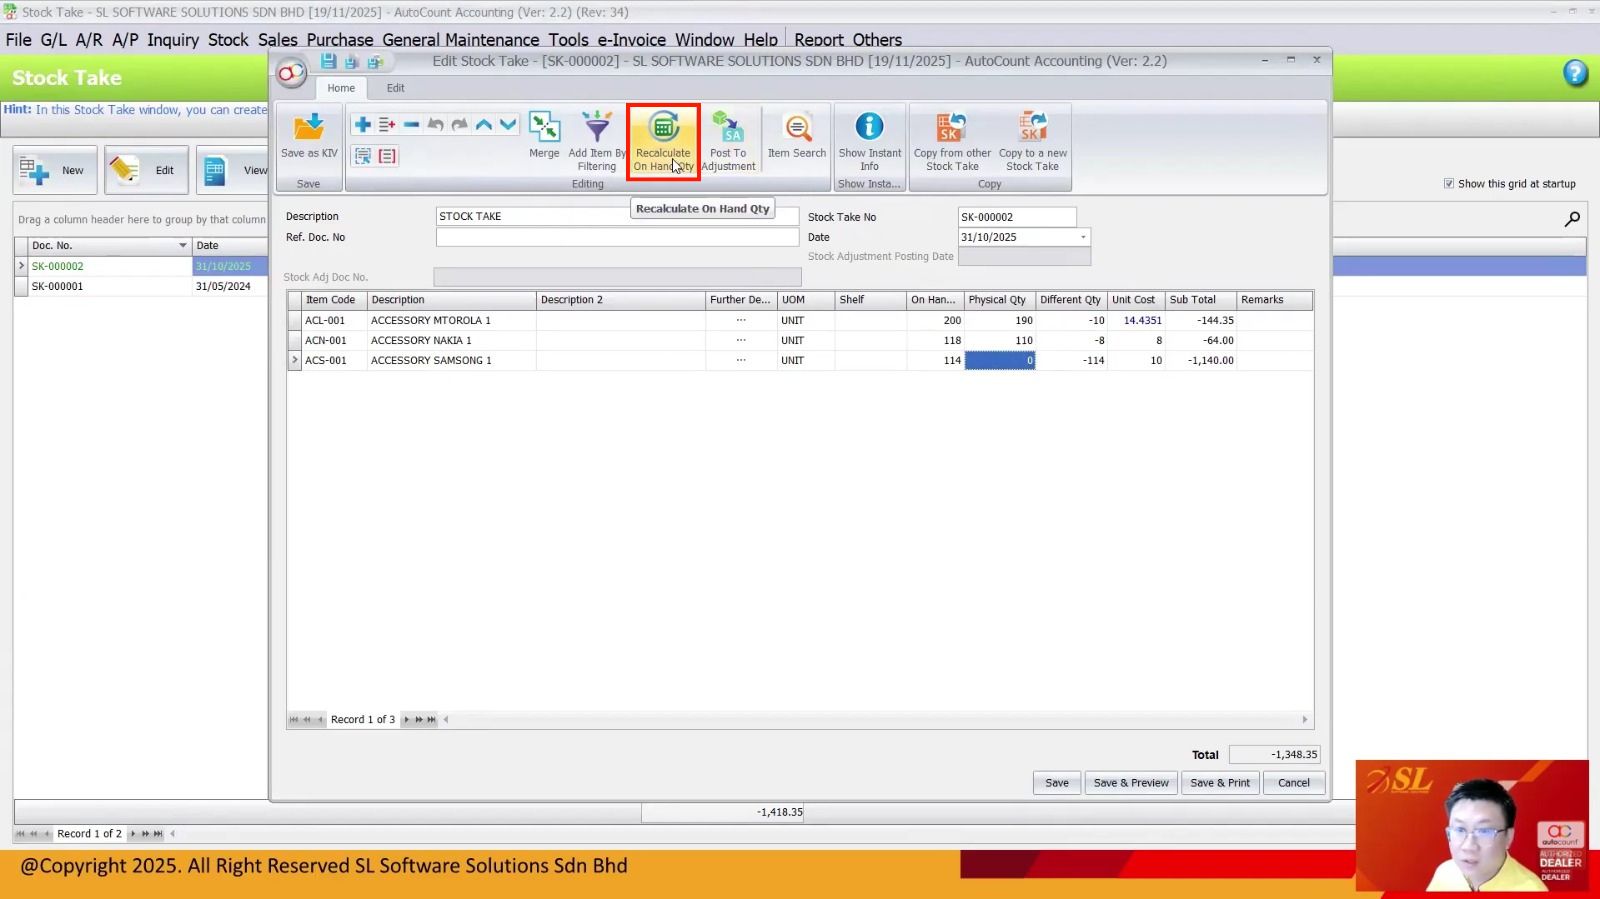Switch to the Home ribbon tab
This screenshot has width=1600, height=899.
(341, 88)
